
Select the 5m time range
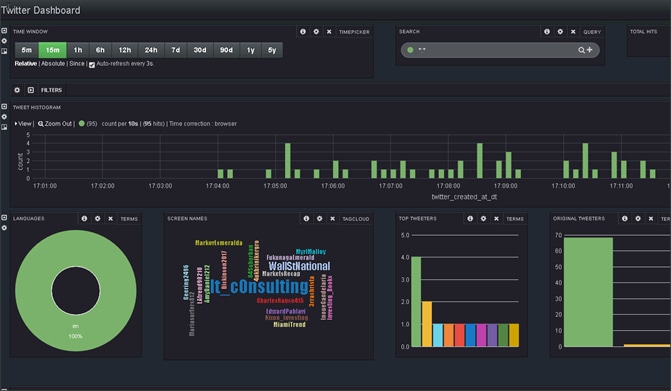pyautogui.click(x=27, y=50)
